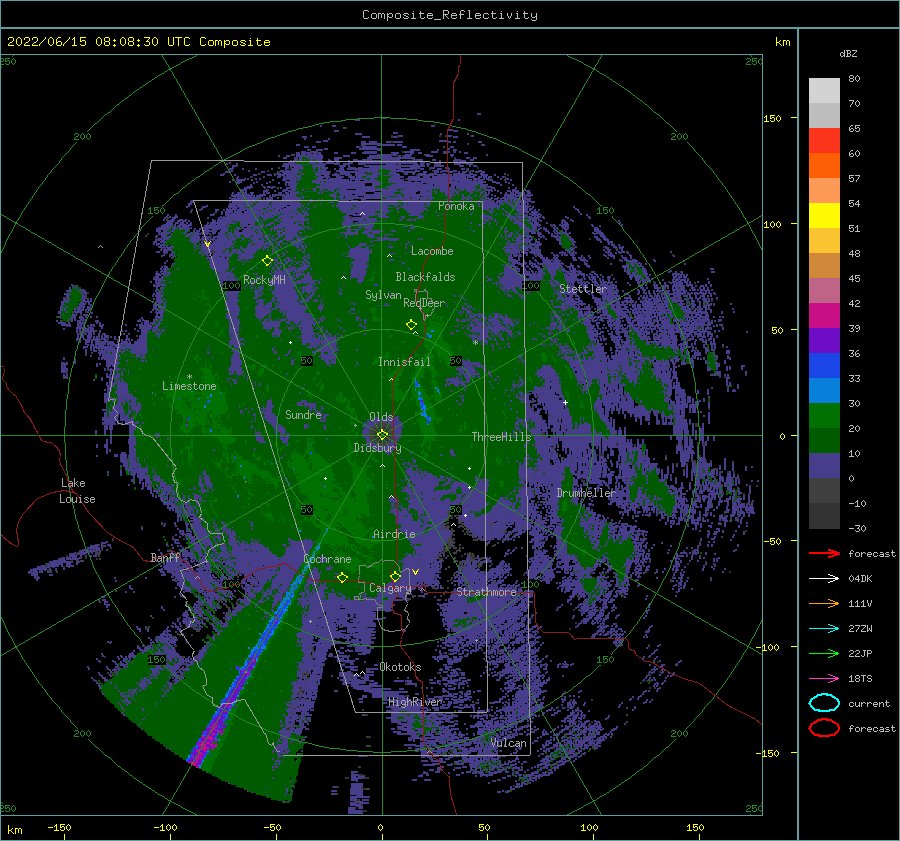
Task: Click the Sylvan label
Action: click(x=383, y=295)
